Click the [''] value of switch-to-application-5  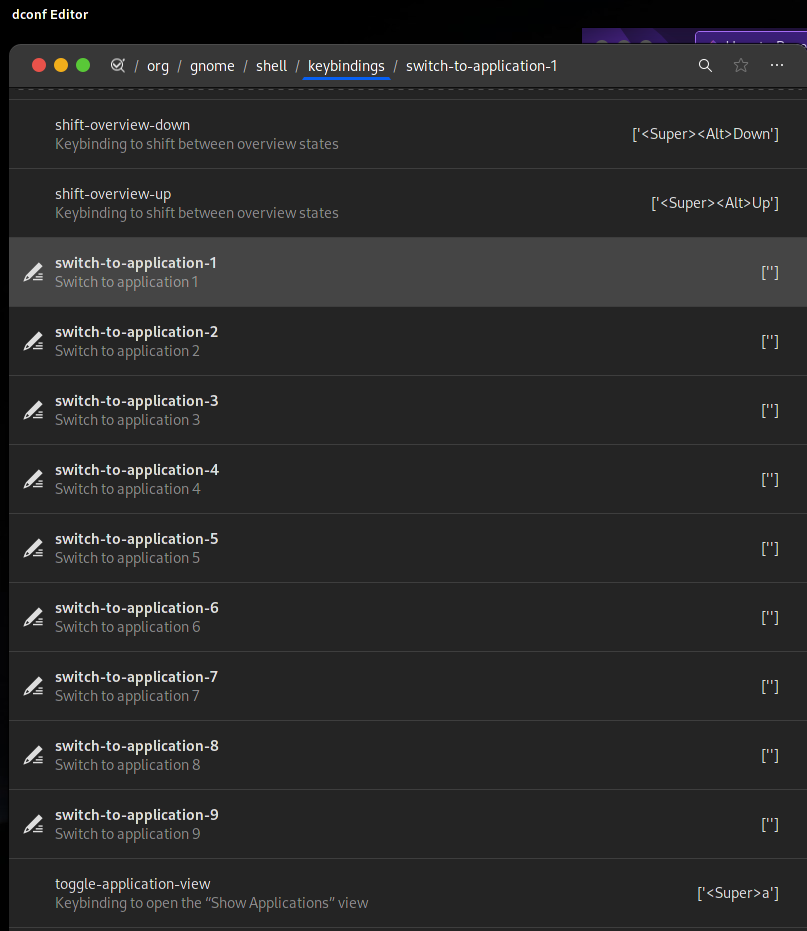click(770, 548)
